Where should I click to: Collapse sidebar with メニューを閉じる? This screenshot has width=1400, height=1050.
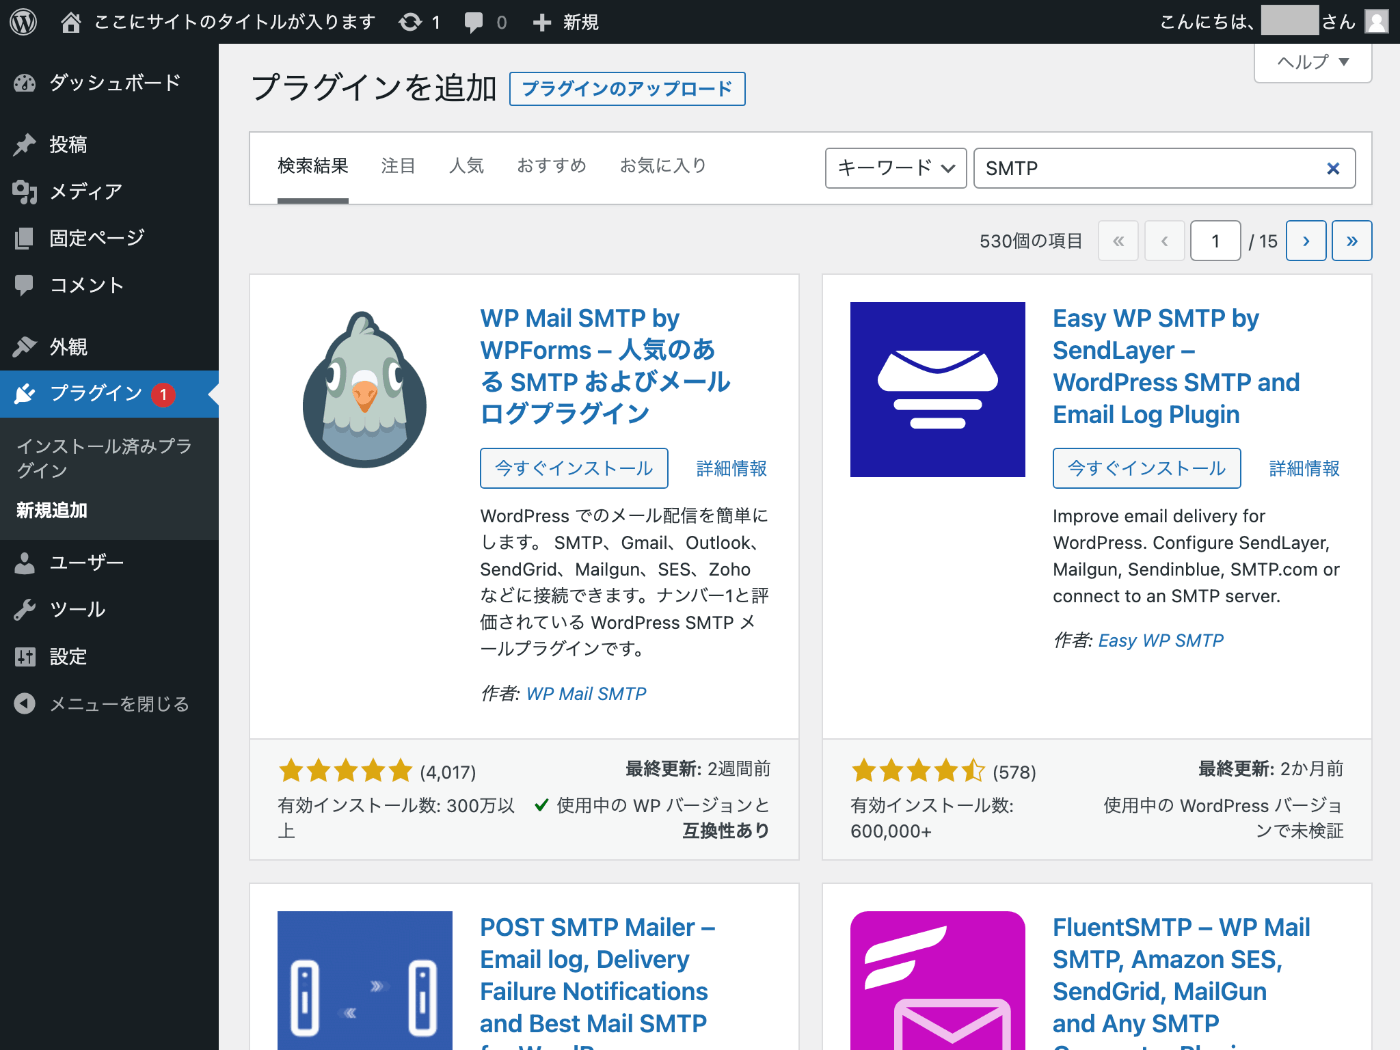click(x=109, y=704)
